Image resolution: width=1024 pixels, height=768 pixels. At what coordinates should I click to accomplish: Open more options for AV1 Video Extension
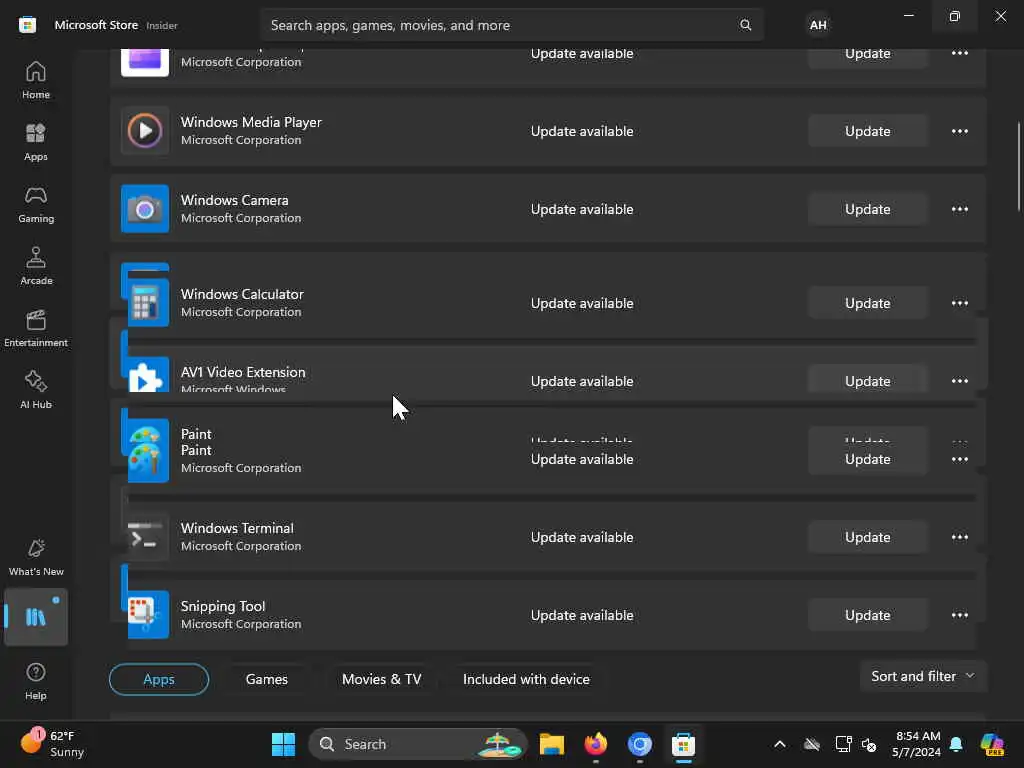click(x=959, y=381)
